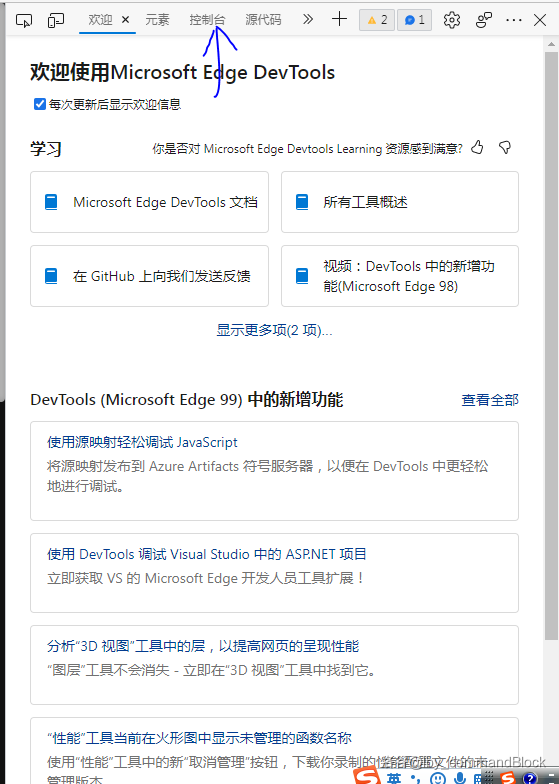
Task: Close the 欢迎 tab
Action: (x=126, y=20)
